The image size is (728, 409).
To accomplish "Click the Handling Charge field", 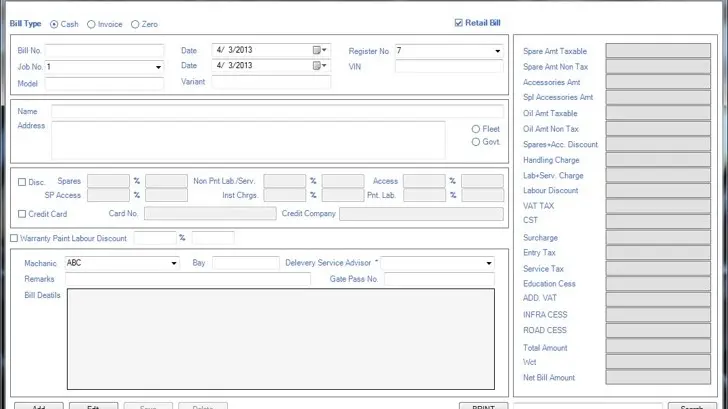I will (x=658, y=159).
